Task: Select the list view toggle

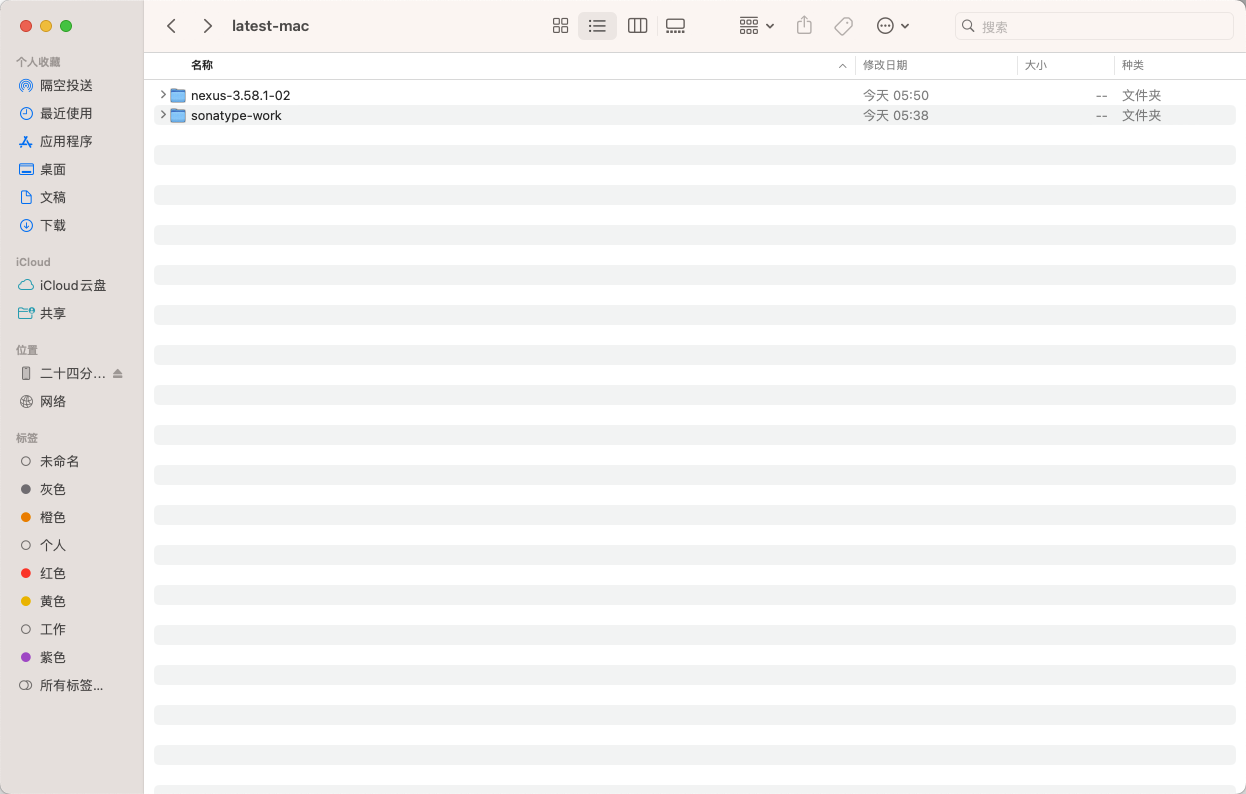Action: [x=597, y=26]
